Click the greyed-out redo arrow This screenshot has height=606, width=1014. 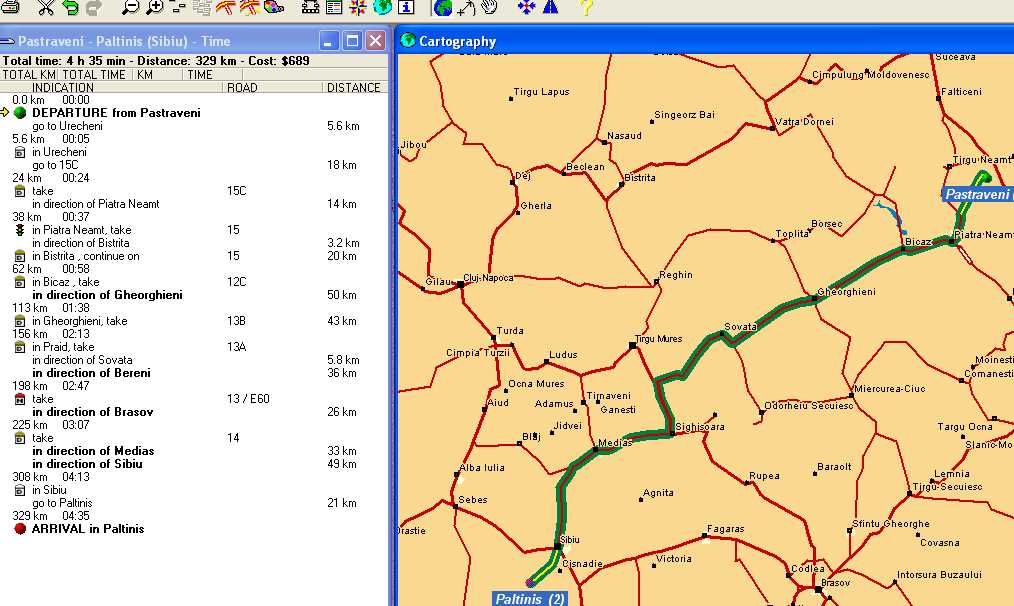94,7
